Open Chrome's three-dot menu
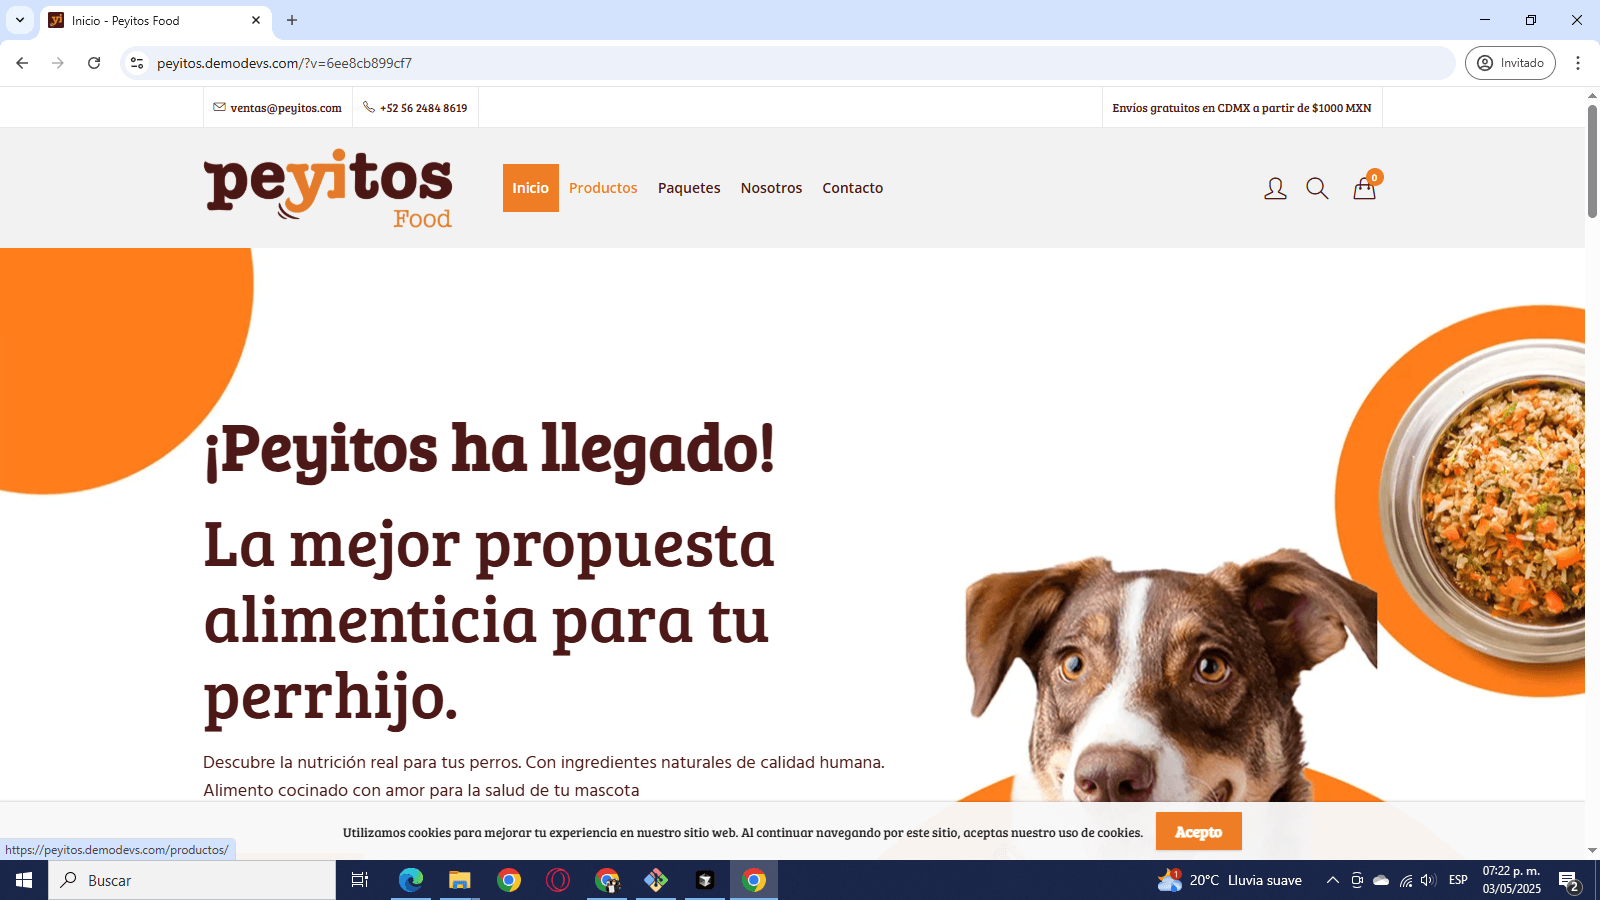Screen dimensions: 1600x900 1580,63
